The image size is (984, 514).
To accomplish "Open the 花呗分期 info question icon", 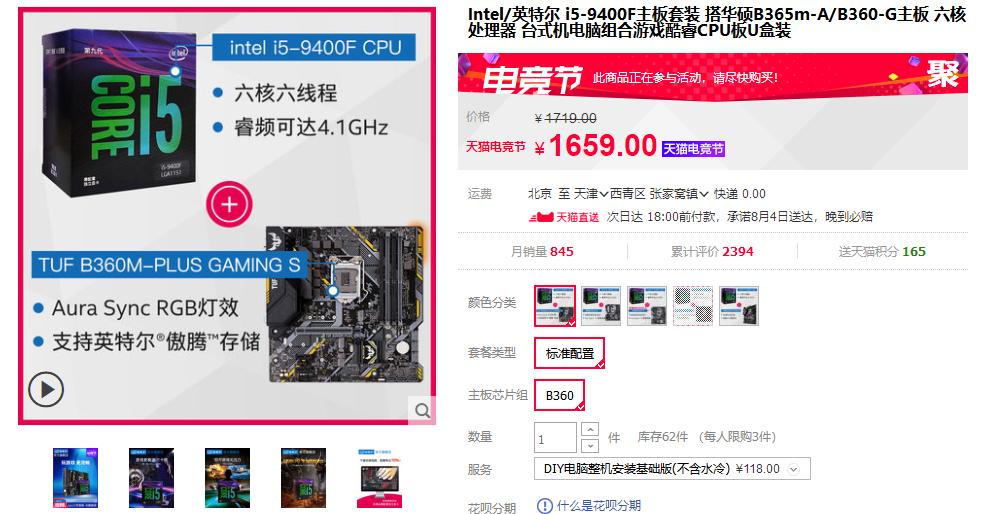I will (x=545, y=506).
